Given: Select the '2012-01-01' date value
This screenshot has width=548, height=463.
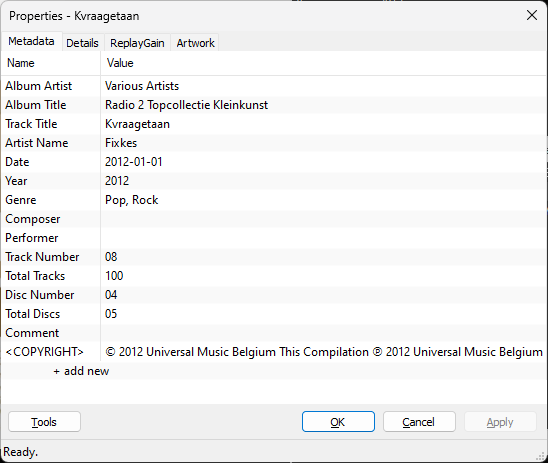Looking at the screenshot, I should click(134, 162).
